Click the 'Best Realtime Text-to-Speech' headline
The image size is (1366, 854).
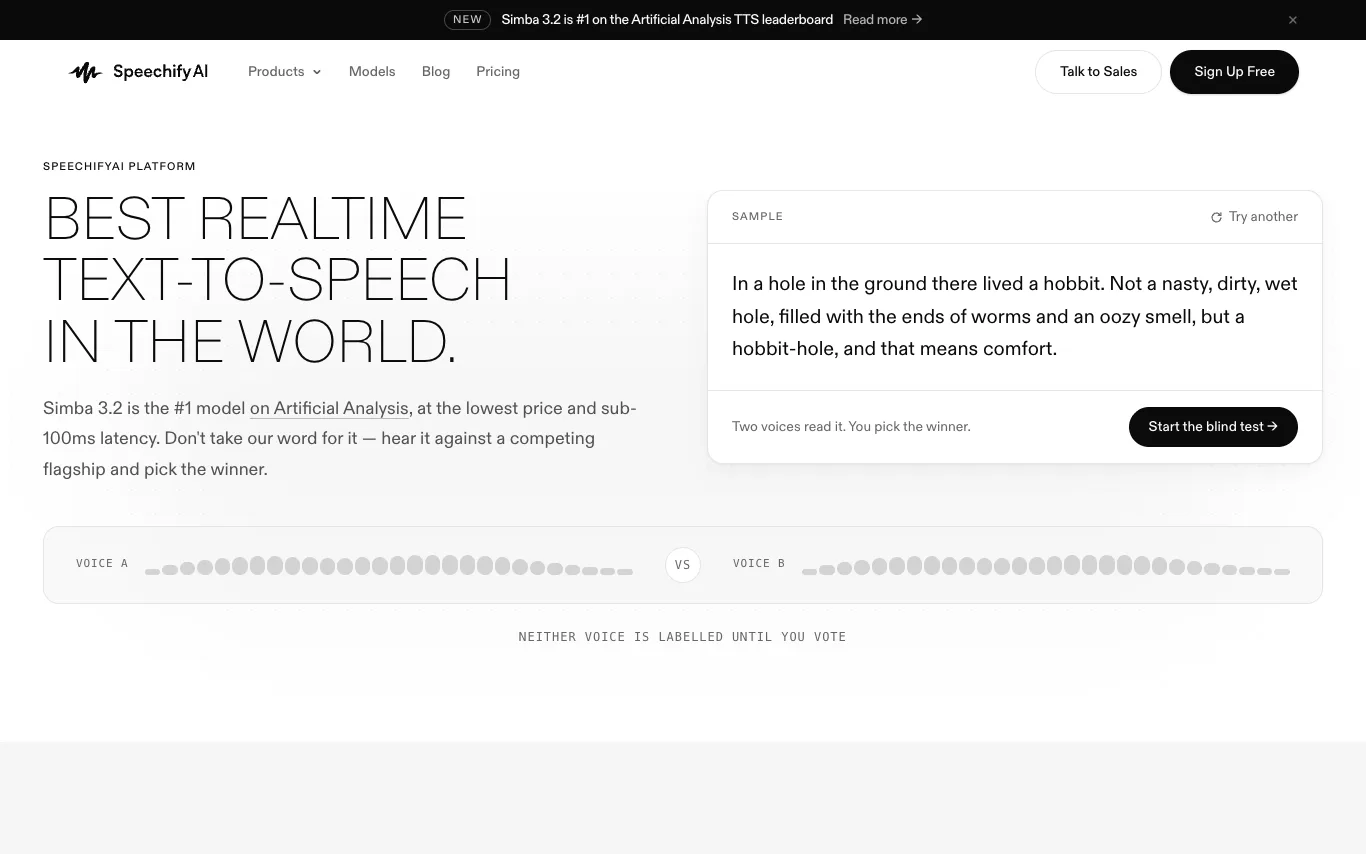(277, 280)
